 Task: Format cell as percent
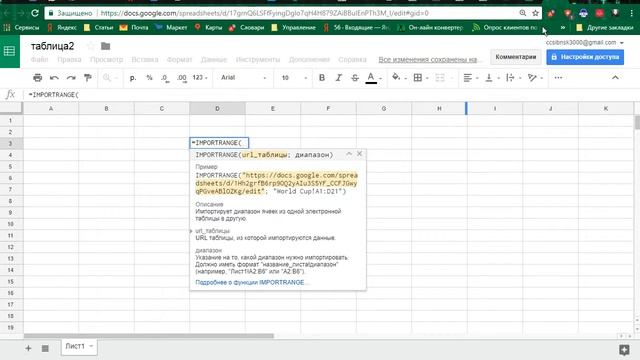point(149,78)
